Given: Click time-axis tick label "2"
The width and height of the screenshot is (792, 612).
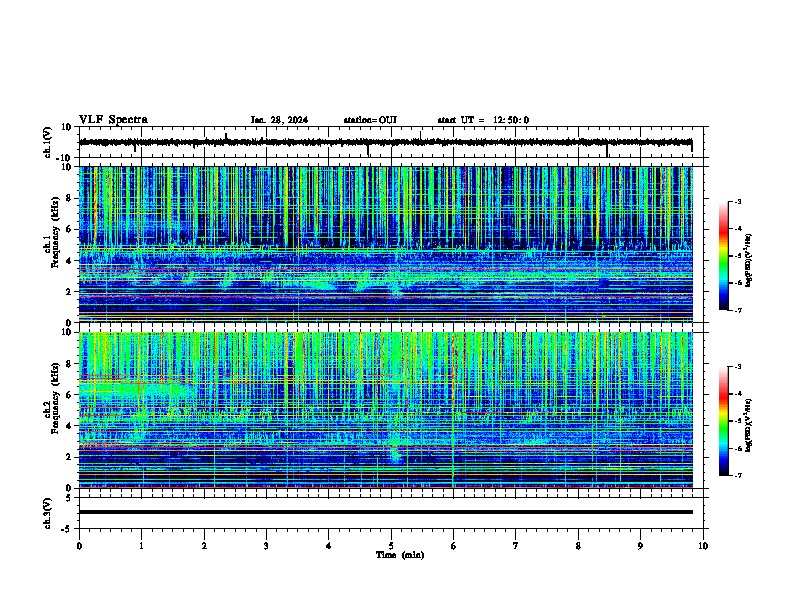Looking at the screenshot, I should [x=204, y=546].
